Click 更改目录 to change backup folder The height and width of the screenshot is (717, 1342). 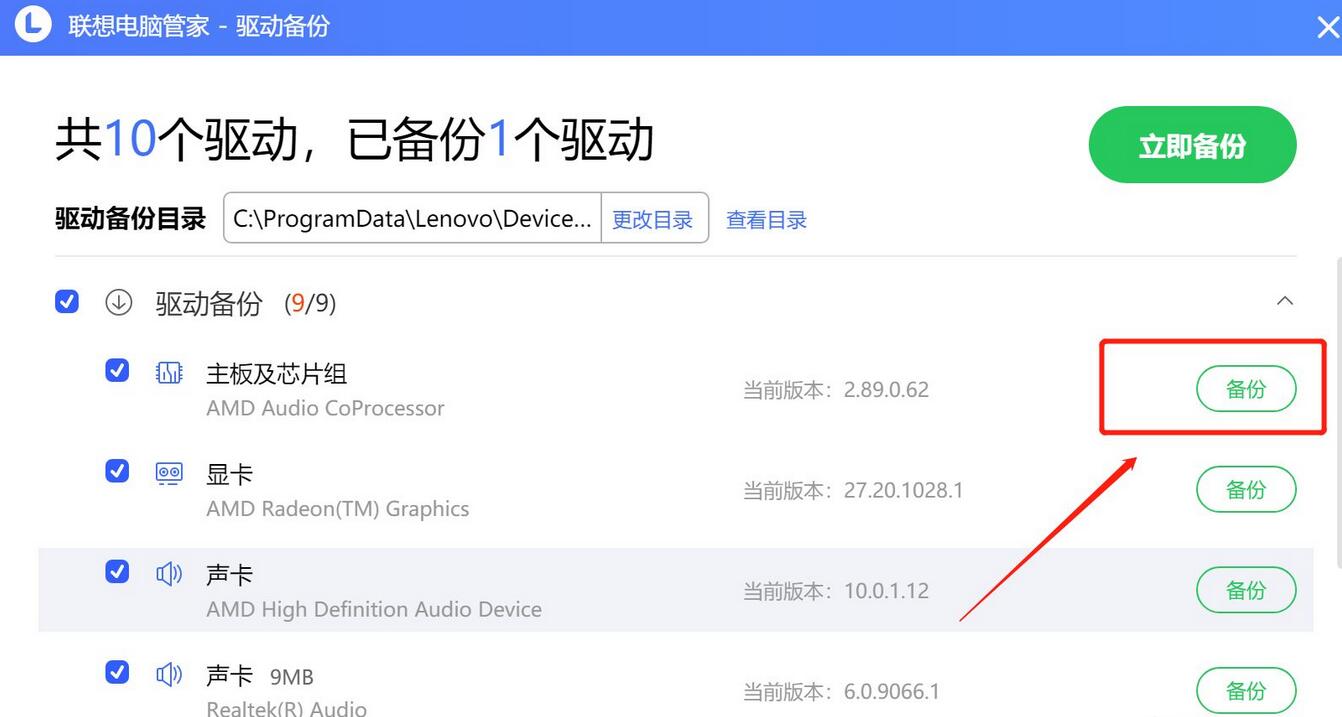[653, 219]
